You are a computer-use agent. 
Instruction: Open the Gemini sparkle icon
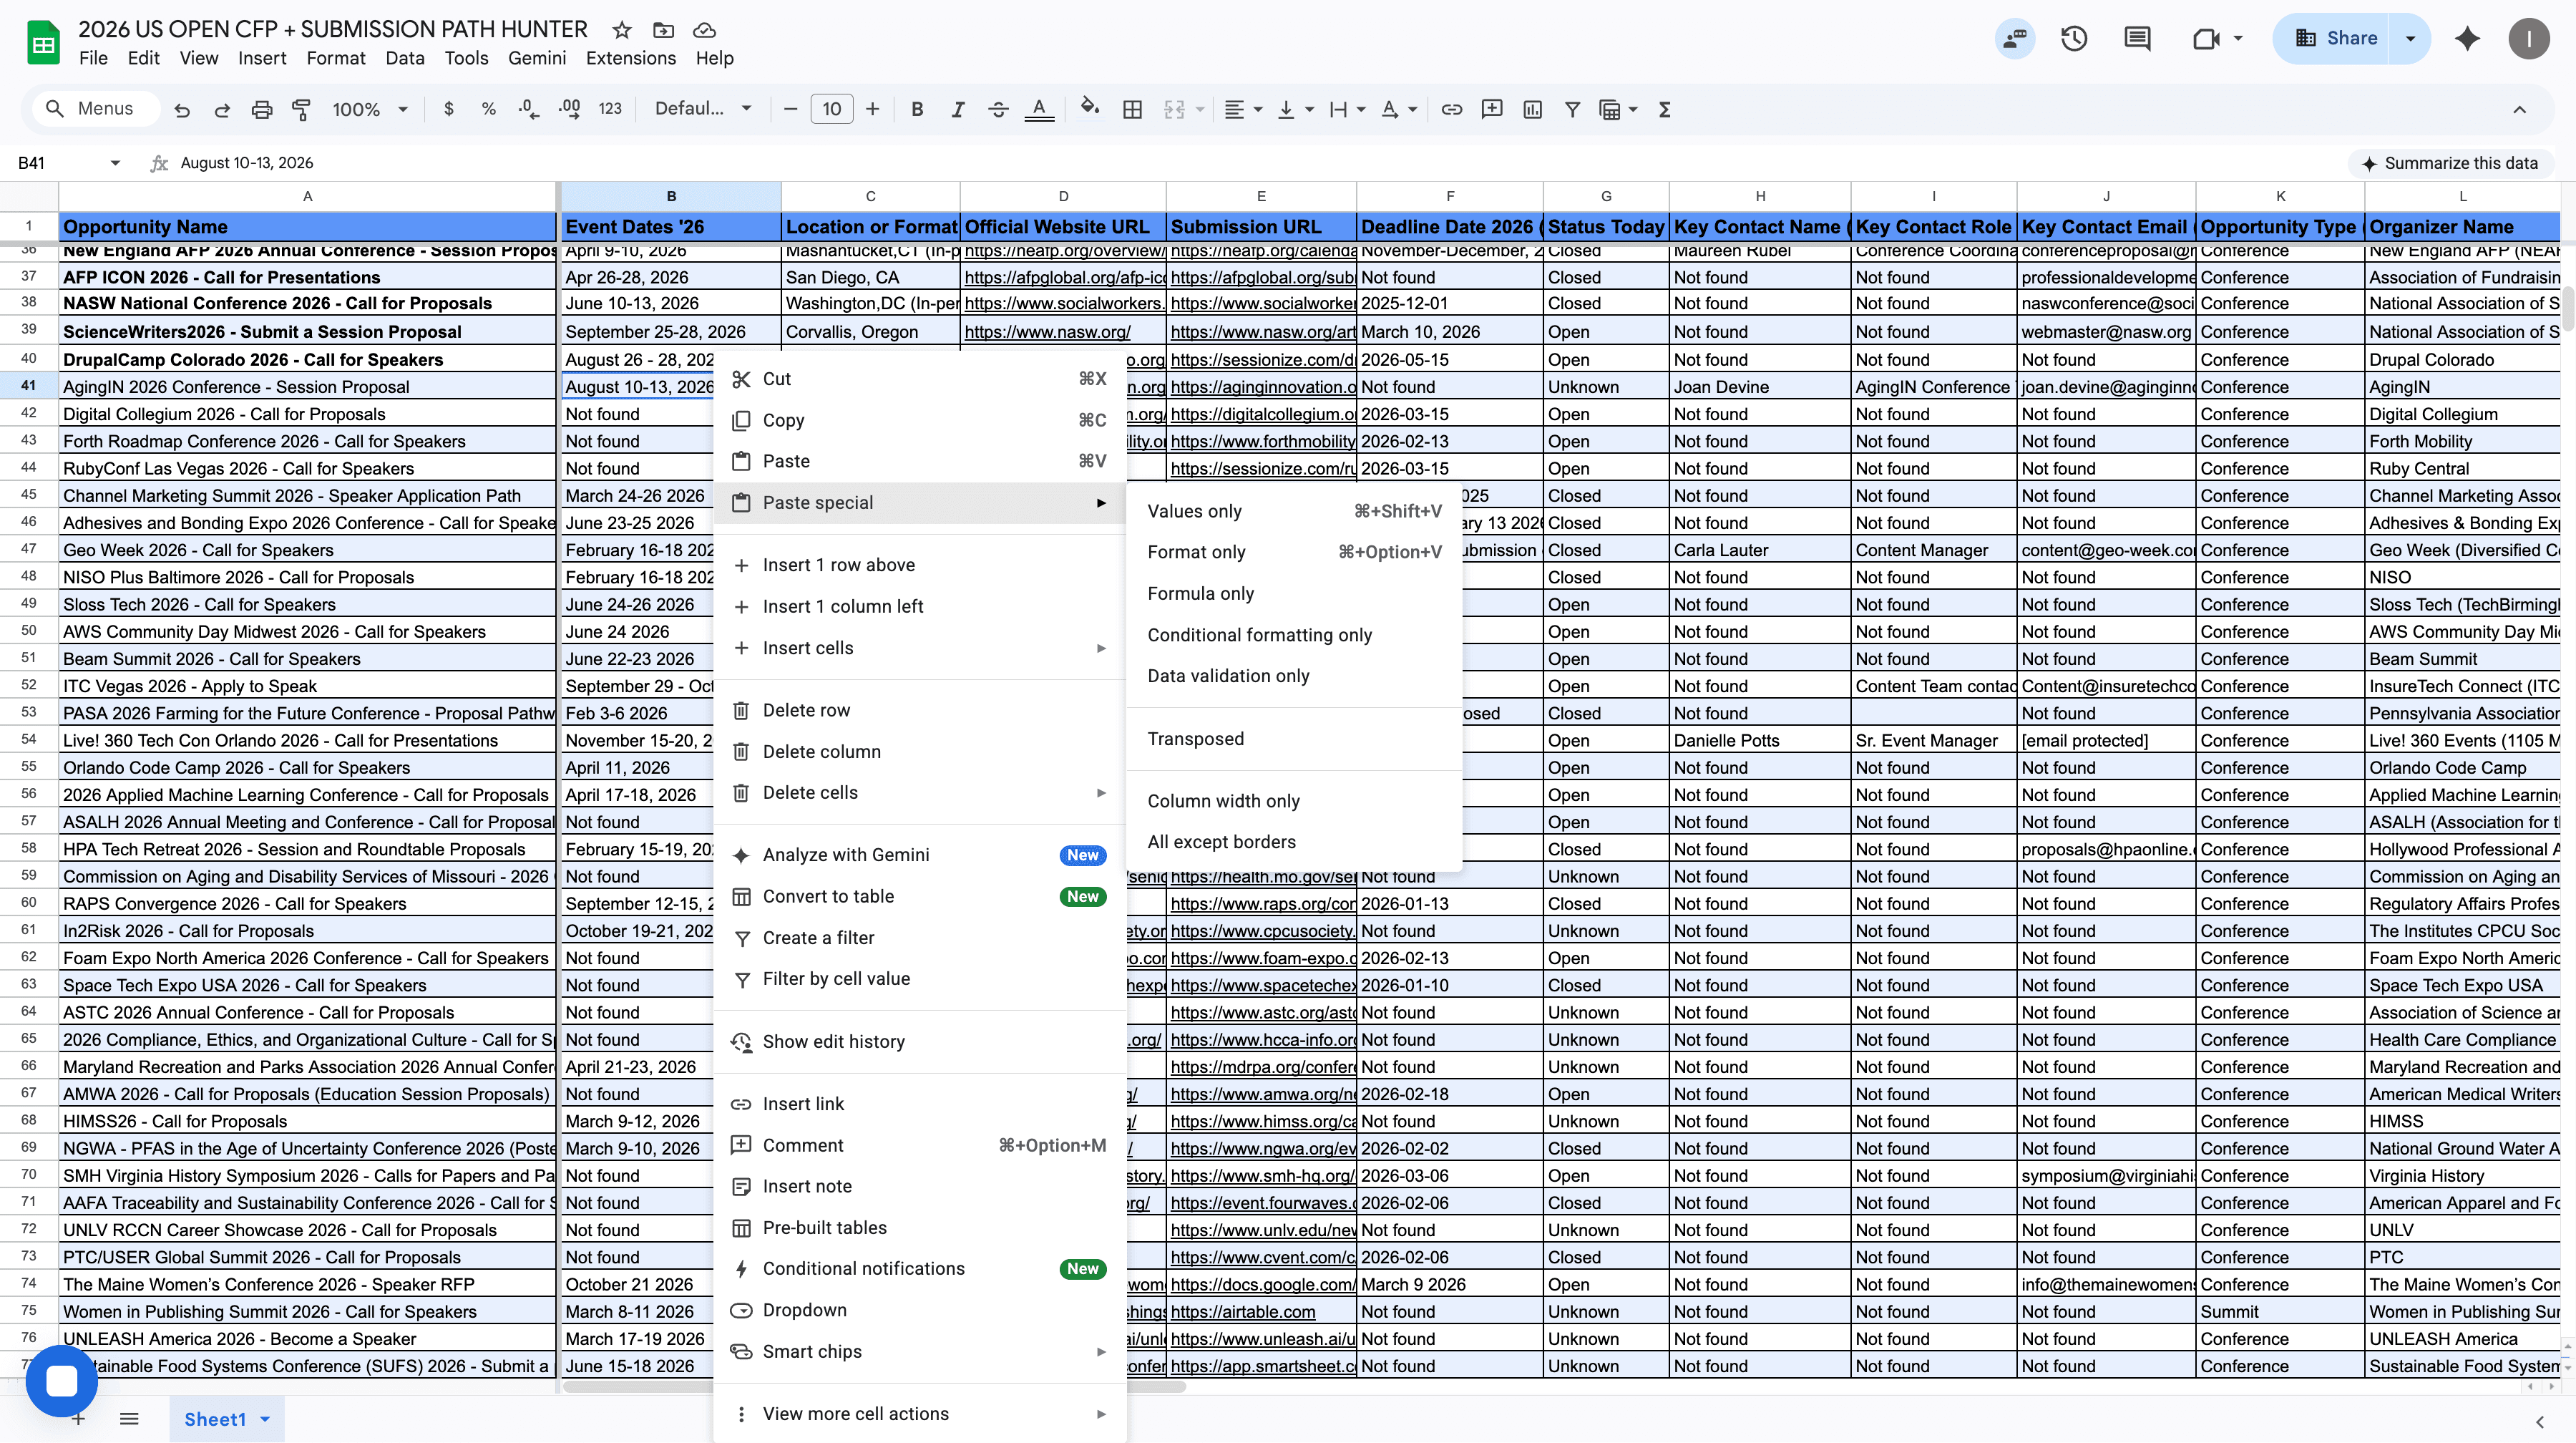2467,38
